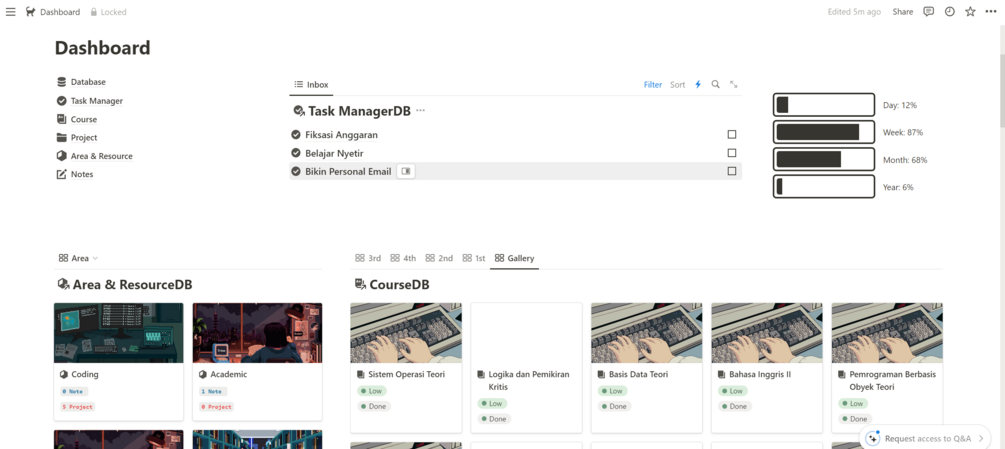Click the 5 Project tag on Coding
Viewport: 1005px width, 449px height.
[77, 407]
